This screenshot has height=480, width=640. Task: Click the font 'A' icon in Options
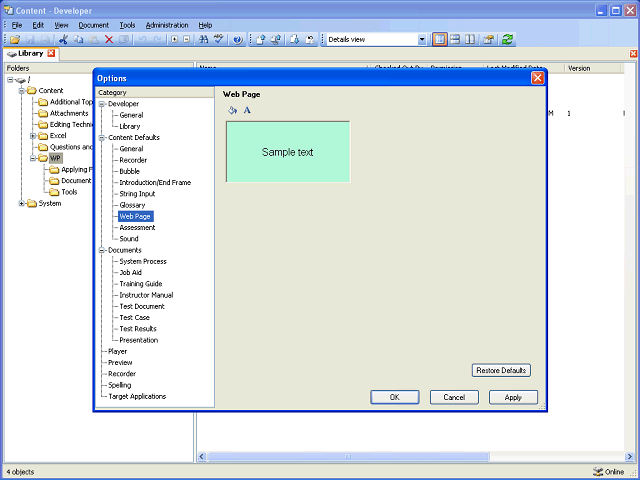coord(247,110)
